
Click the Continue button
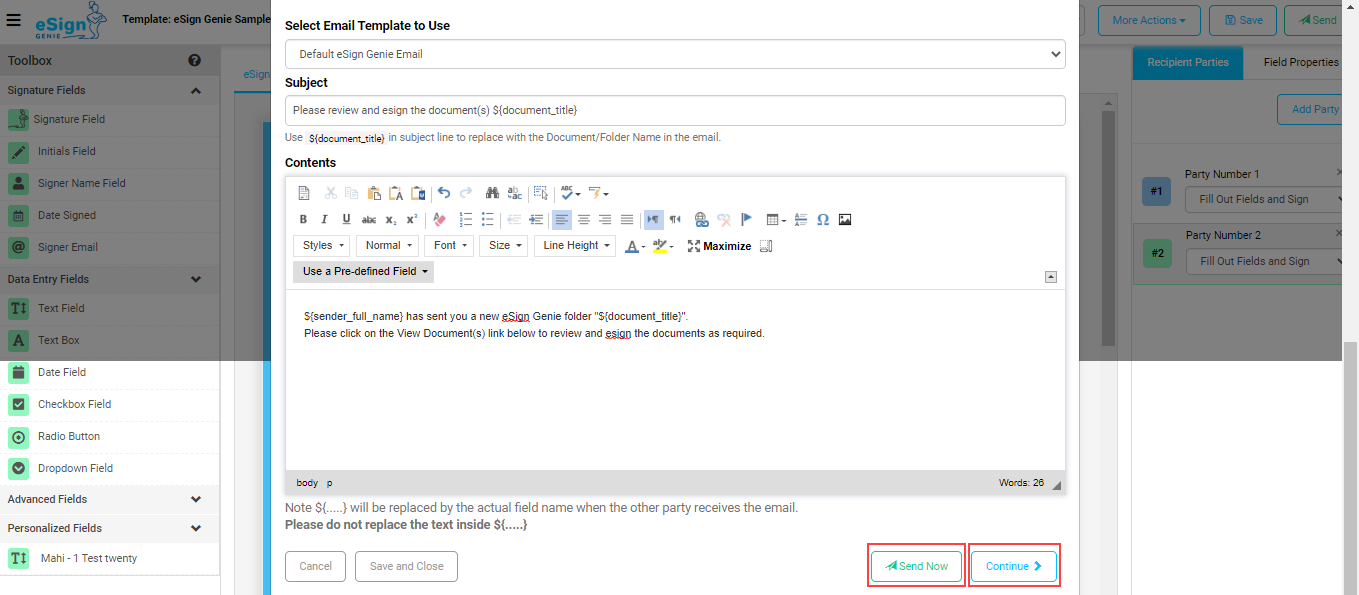pyautogui.click(x=1014, y=566)
